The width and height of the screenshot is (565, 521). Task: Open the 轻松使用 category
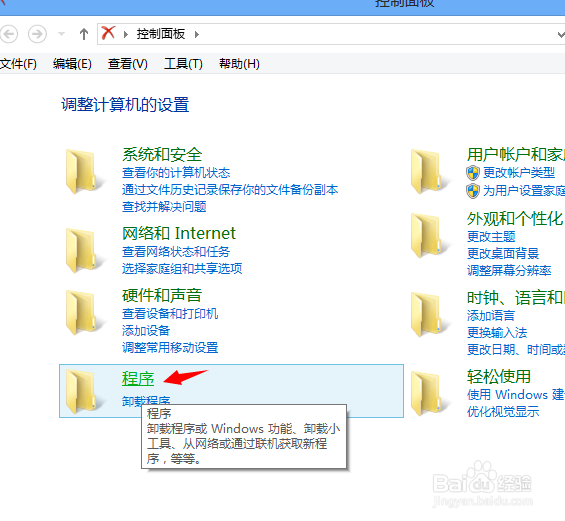[499, 377]
